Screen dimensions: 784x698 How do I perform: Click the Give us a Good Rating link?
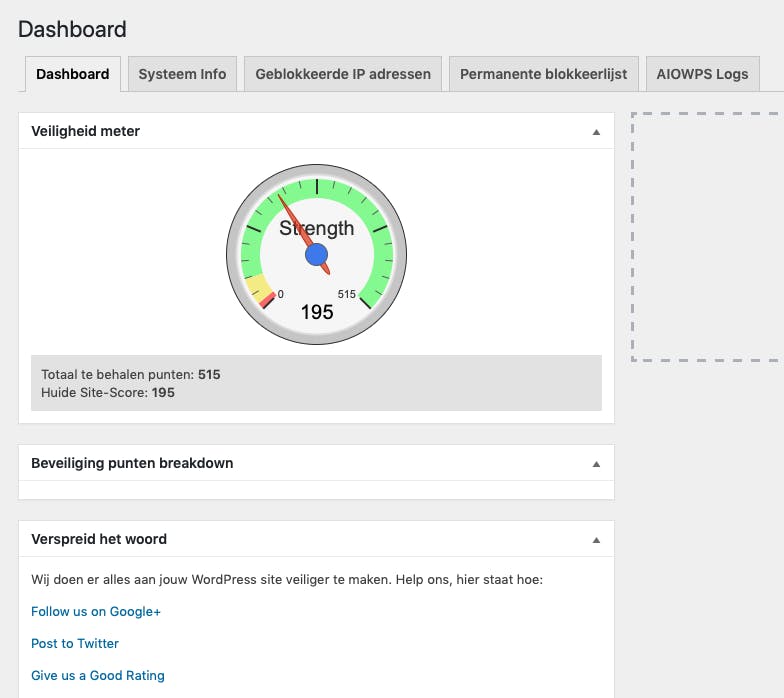[x=98, y=675]
